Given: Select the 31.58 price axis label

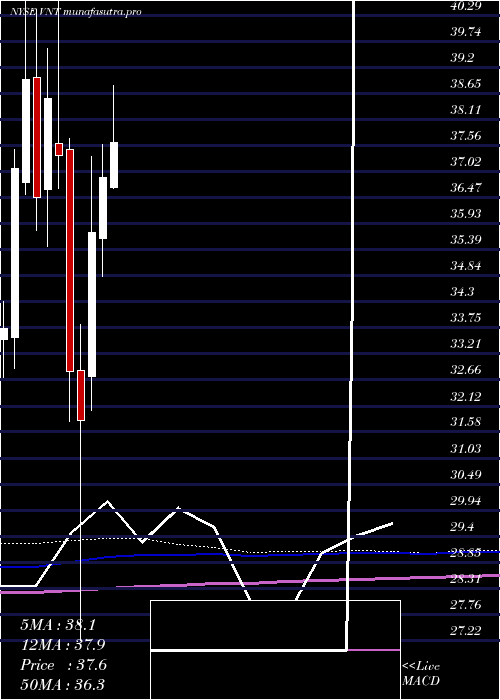Looking at the screenshot, I should [x=466, y=422].
